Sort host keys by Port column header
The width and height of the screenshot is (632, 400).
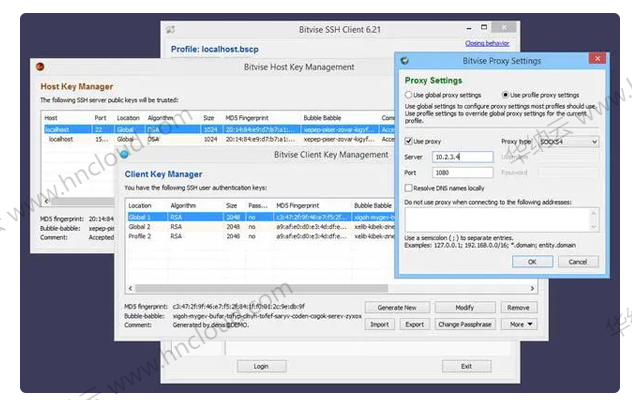click(x=100, y=118)
